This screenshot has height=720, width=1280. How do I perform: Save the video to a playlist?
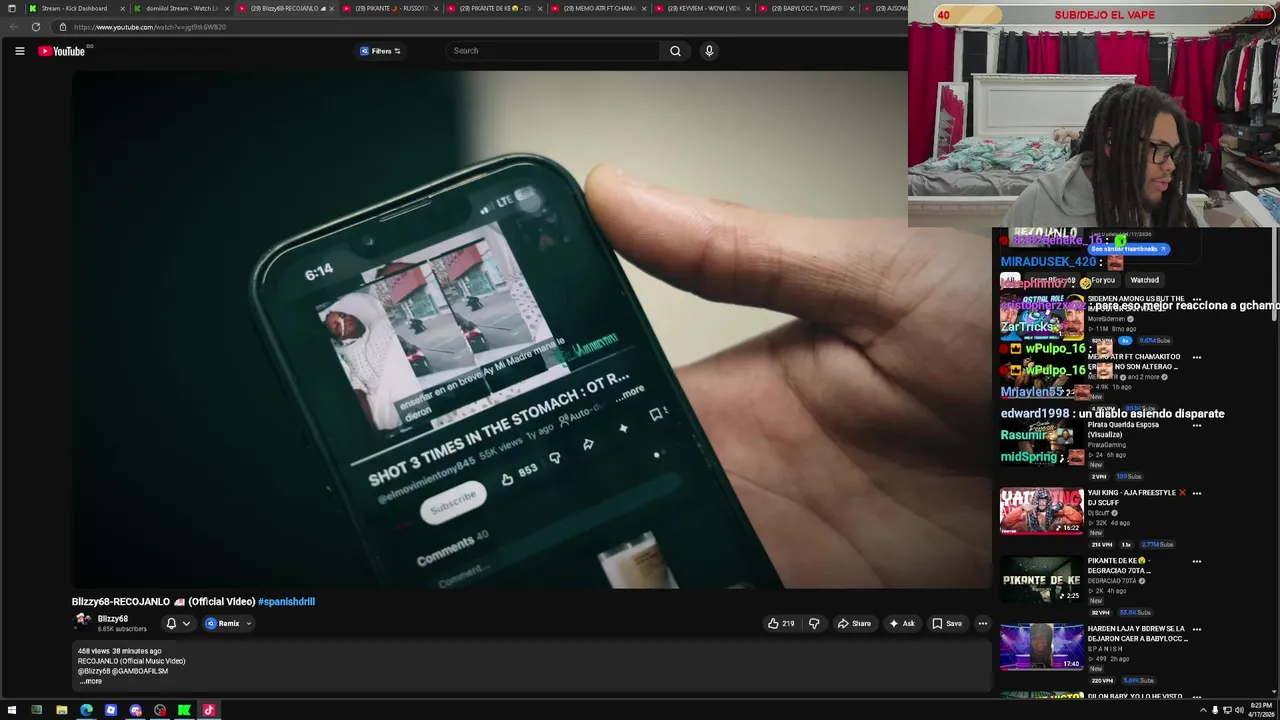[947, 623]
